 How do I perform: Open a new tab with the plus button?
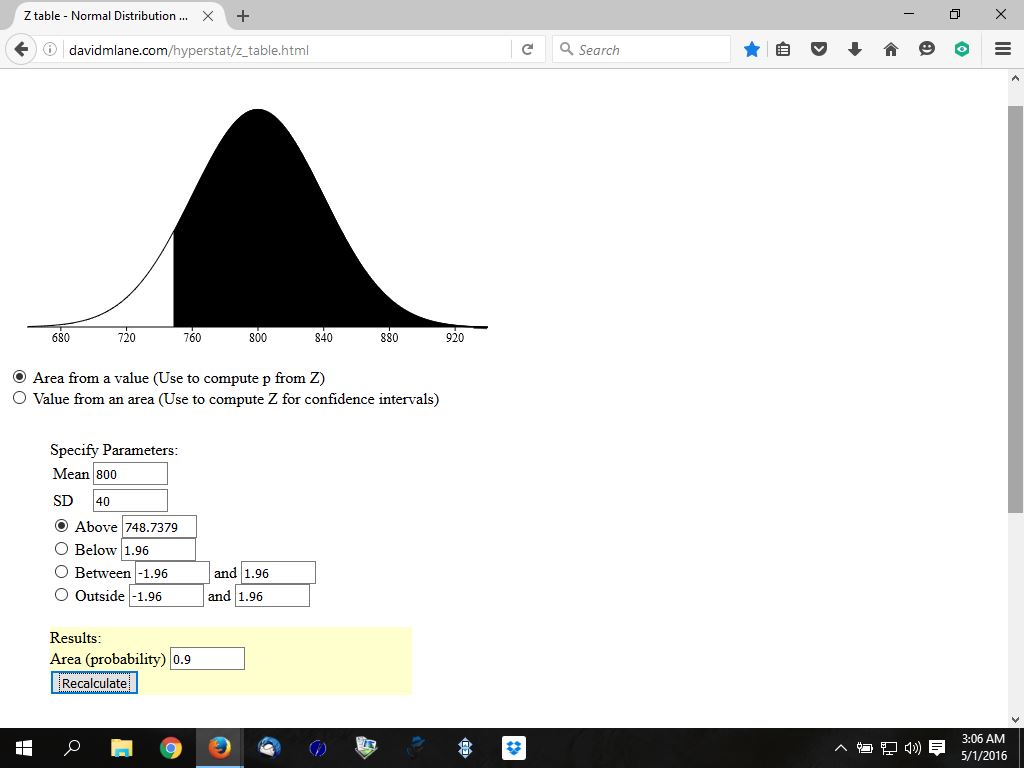[243, 16]
